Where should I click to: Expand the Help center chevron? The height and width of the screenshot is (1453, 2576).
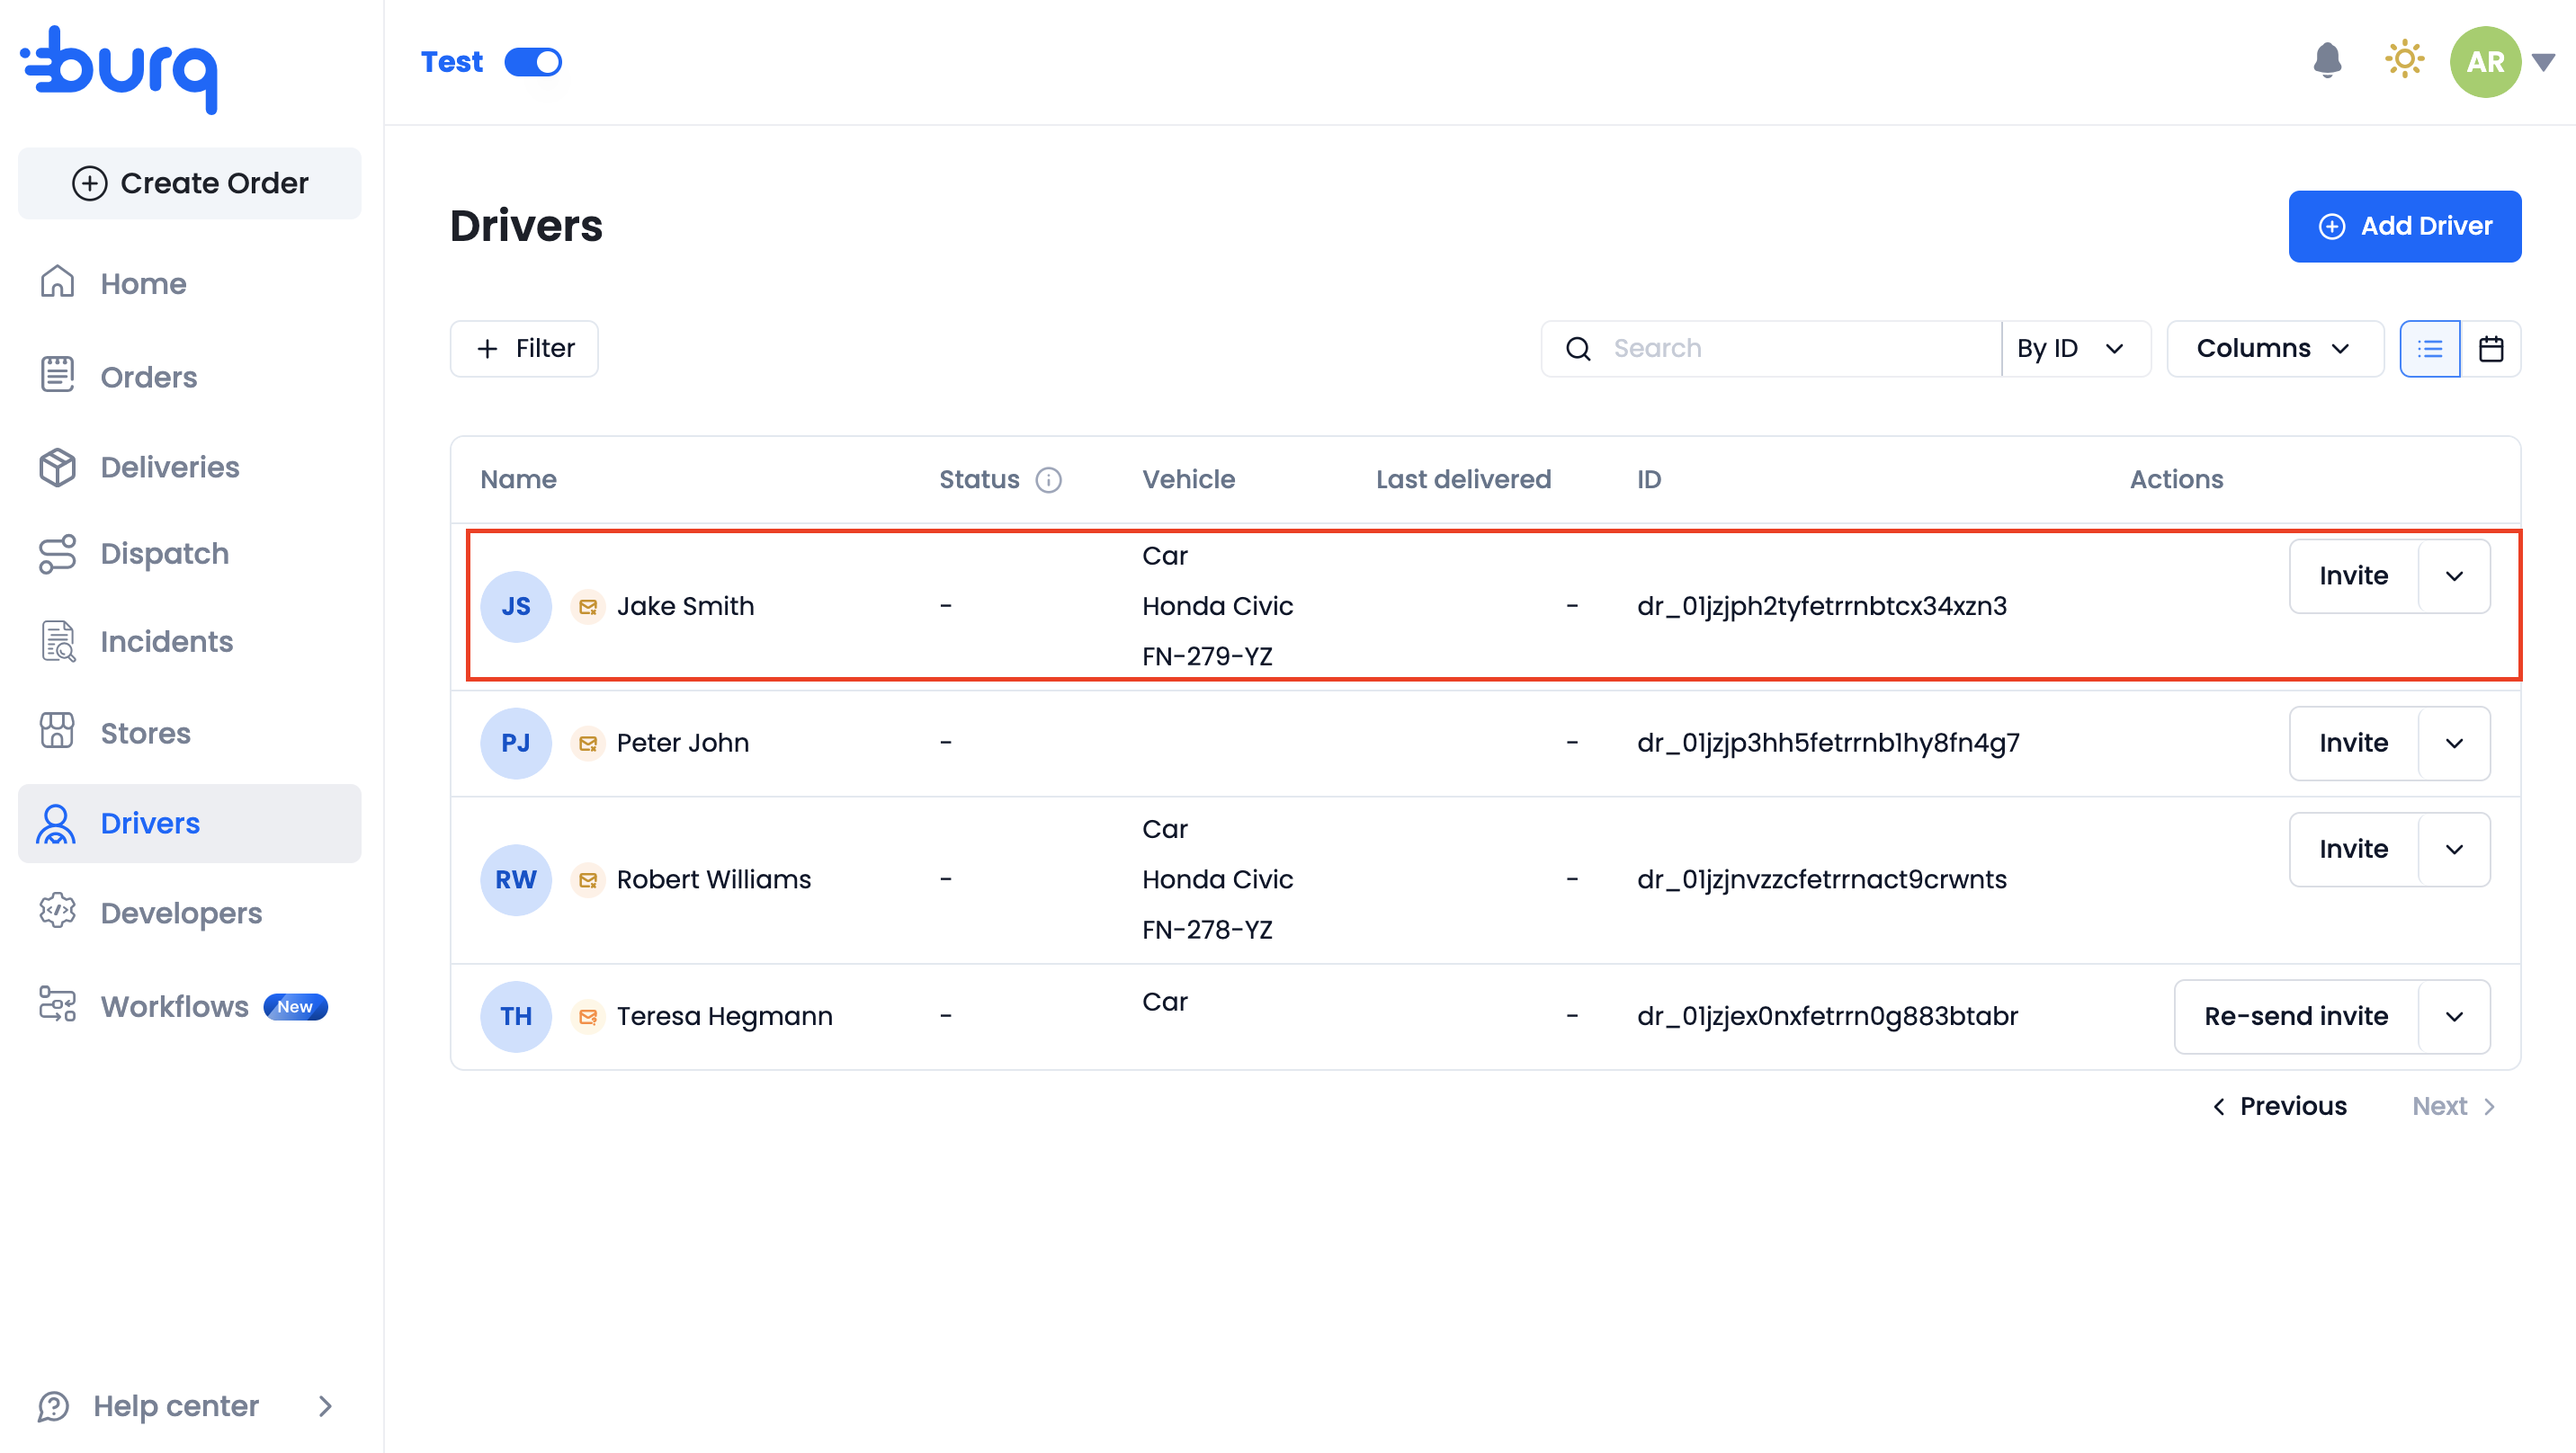(x=325, y=1406)
